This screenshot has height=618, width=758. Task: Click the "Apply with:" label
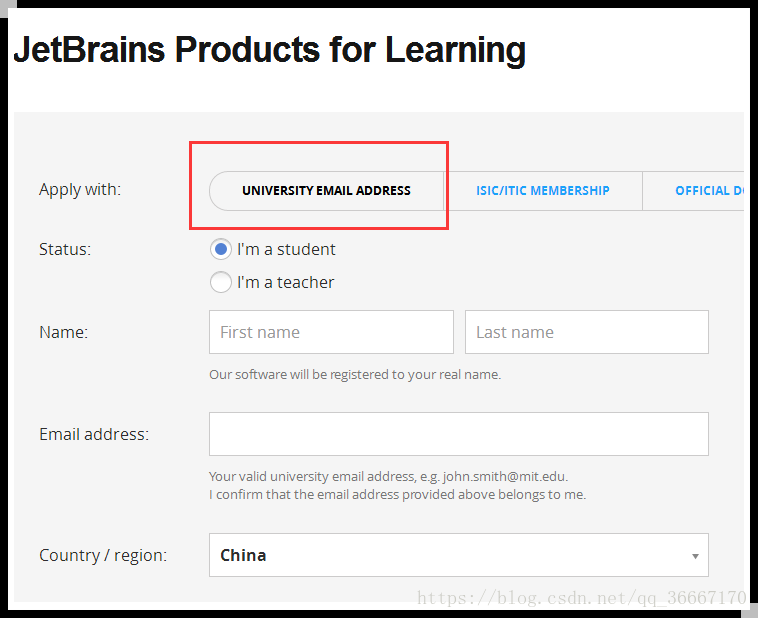(80, 189)
